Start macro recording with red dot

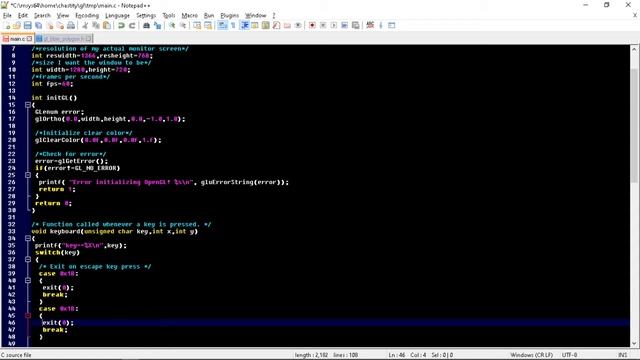tap(312, 25)
